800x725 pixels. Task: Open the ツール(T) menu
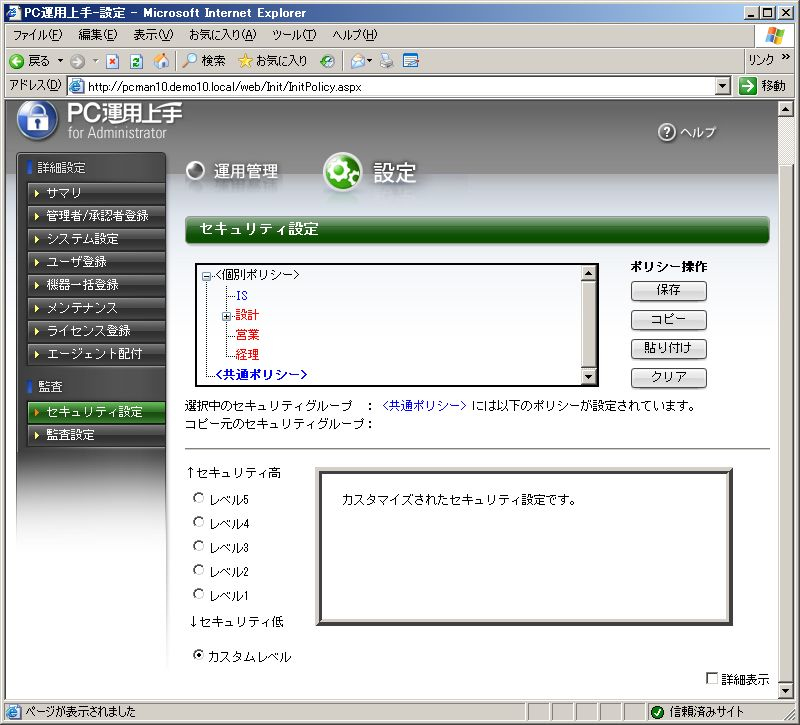294,35
